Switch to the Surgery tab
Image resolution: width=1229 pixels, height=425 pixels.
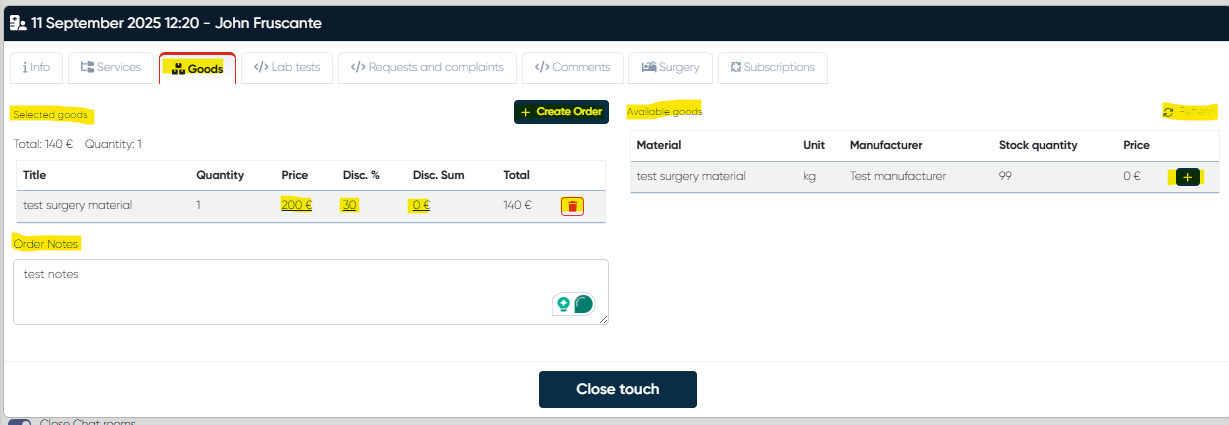(x=670, y=67)
